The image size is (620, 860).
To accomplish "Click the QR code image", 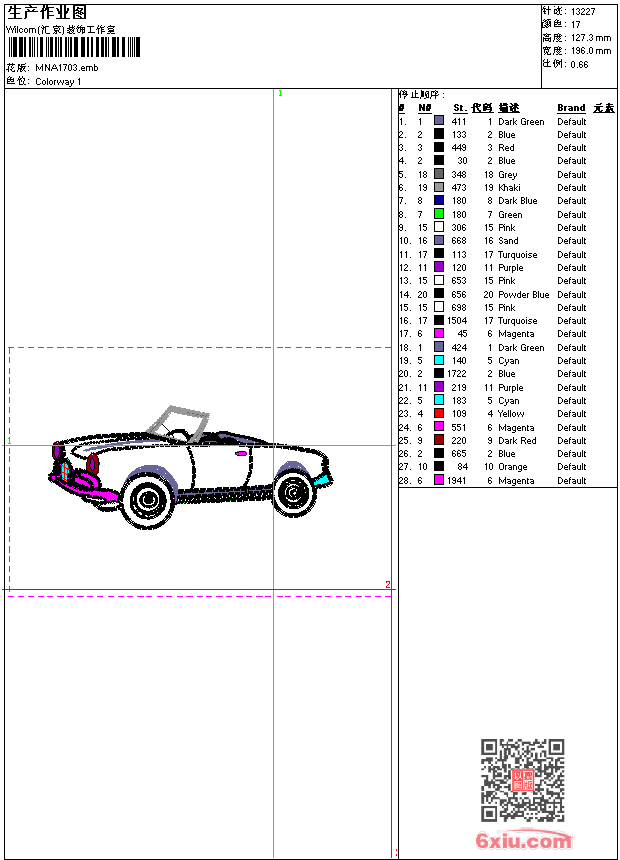I will coord(522,780).
